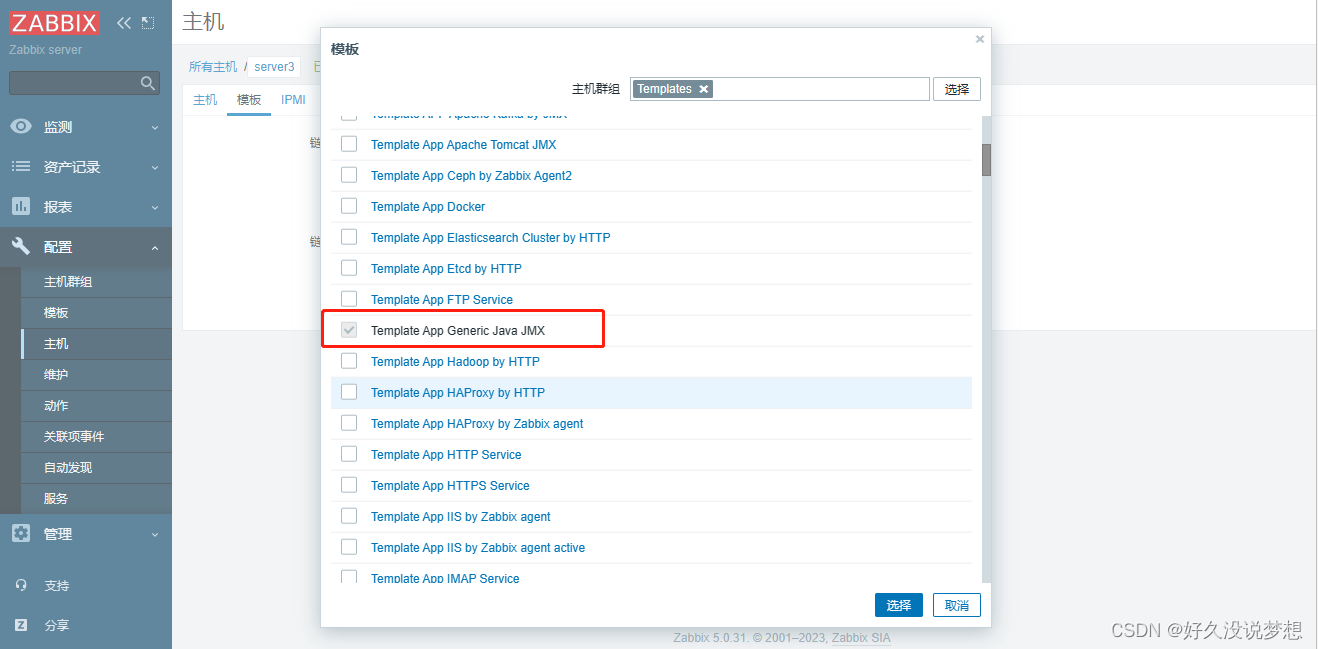Switch to the IPMI tab
Image resolution: width=1318 pixels, height=649 pixels.
point(293,100)
